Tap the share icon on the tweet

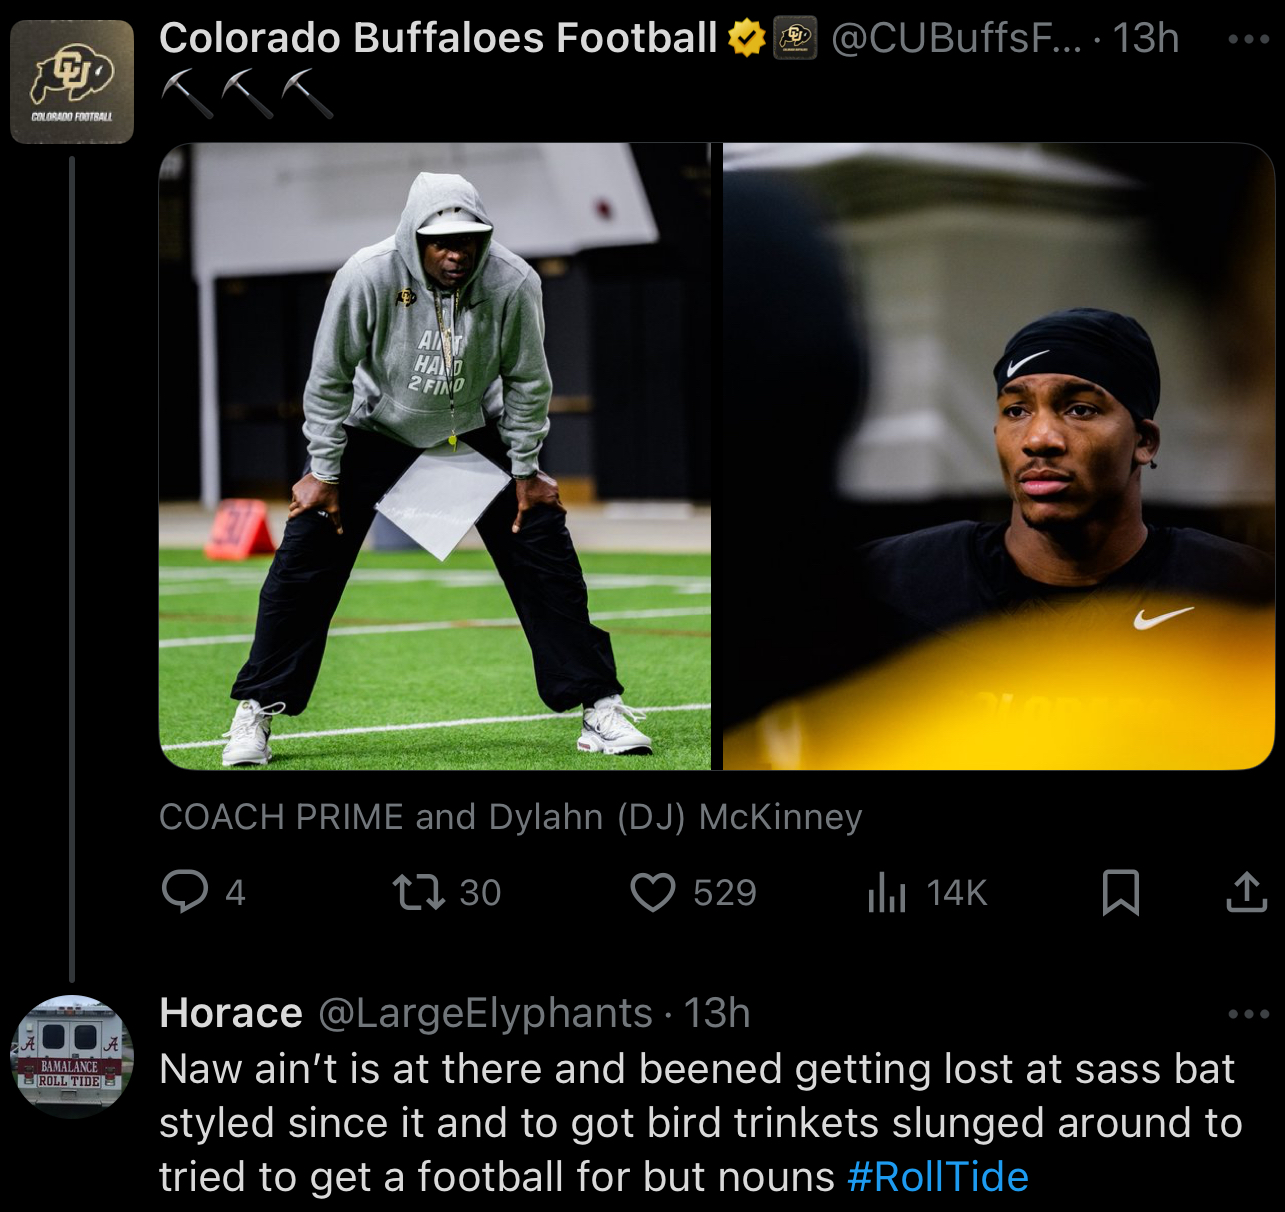pyautogui.click(x=1246, y=892)
